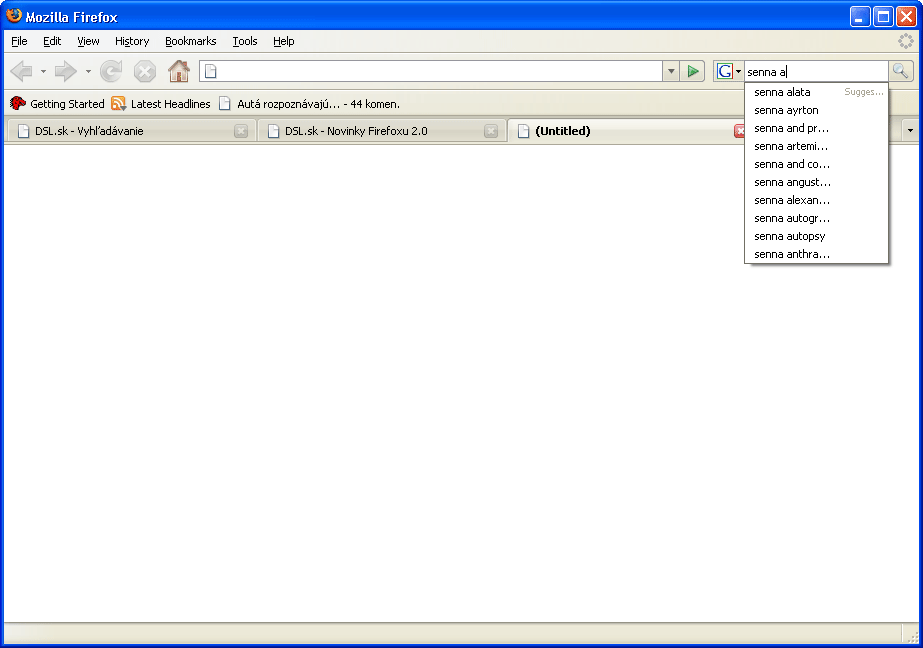Close the Novinky Firefoxu 2.0 tab

tap(491, 131)
